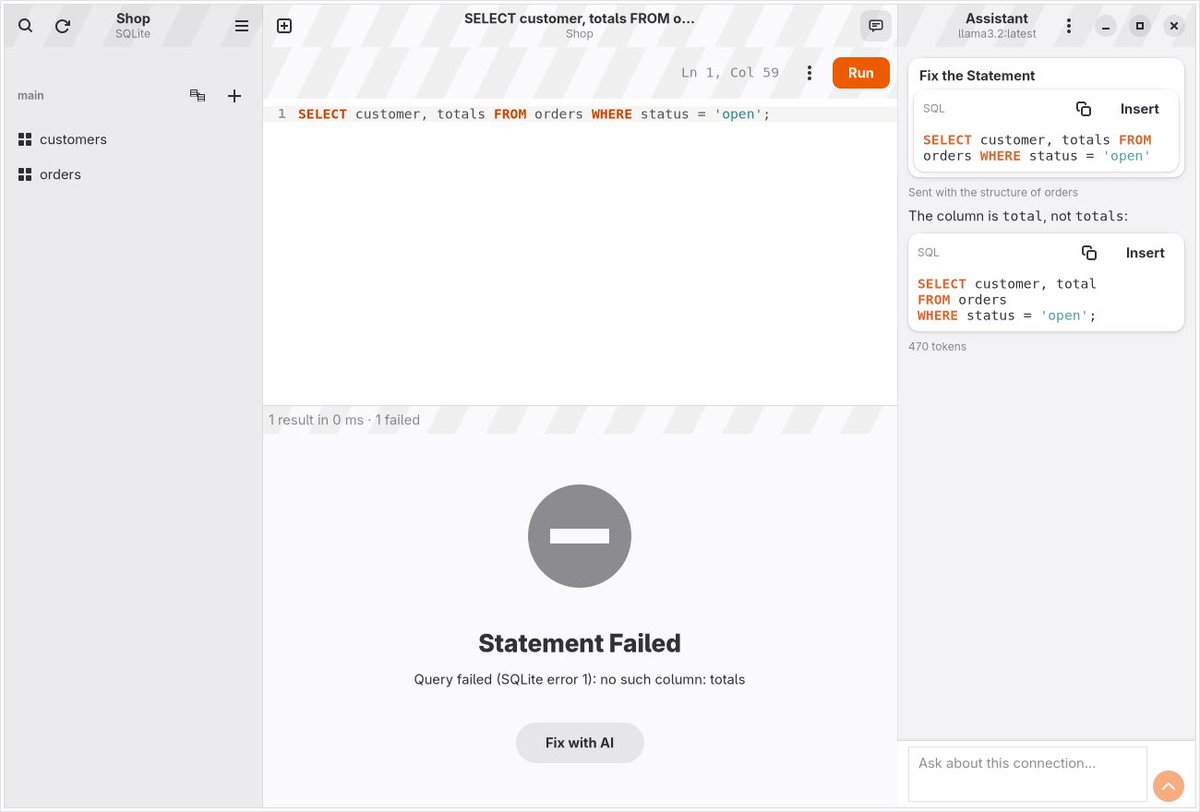1200x812 pixels.
Task: Click the Ln 1, Col 59 indicator
Action: pyautogui.click(x=730, y=73)
